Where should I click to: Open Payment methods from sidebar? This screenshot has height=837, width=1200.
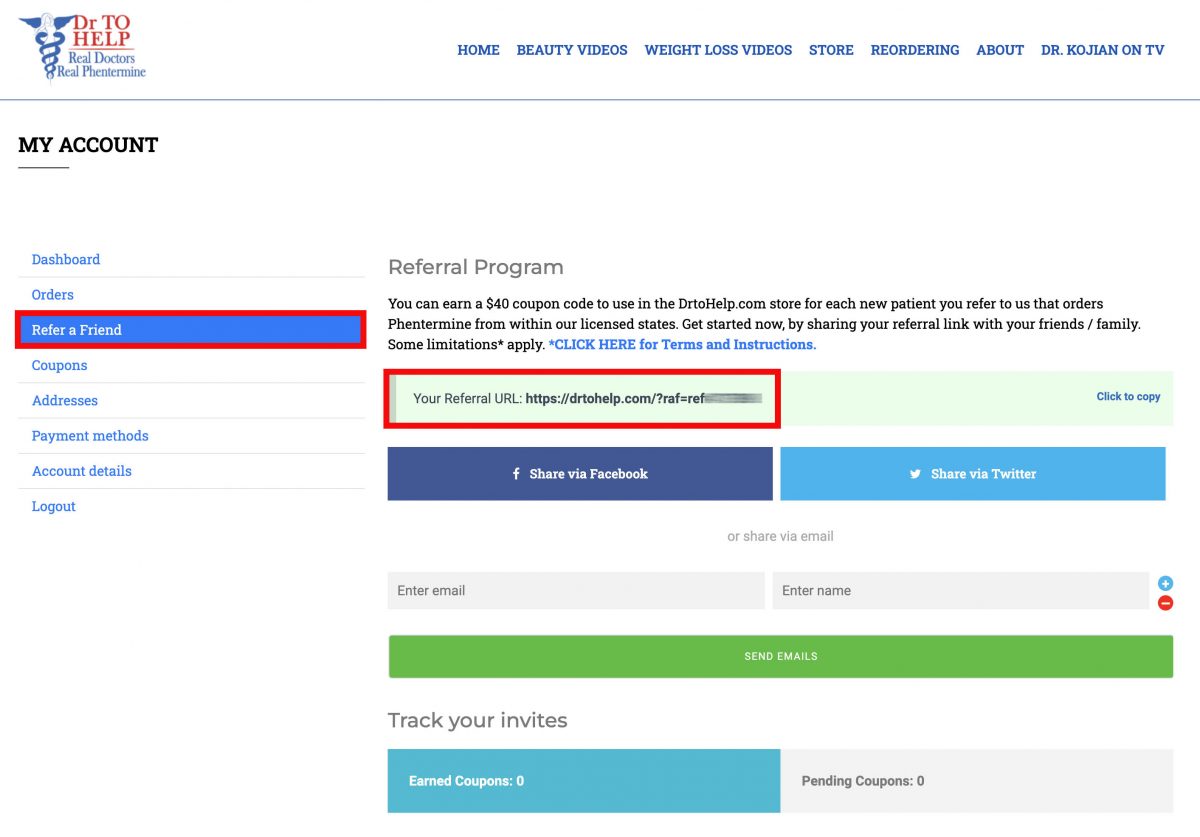(x=90, y=435)
